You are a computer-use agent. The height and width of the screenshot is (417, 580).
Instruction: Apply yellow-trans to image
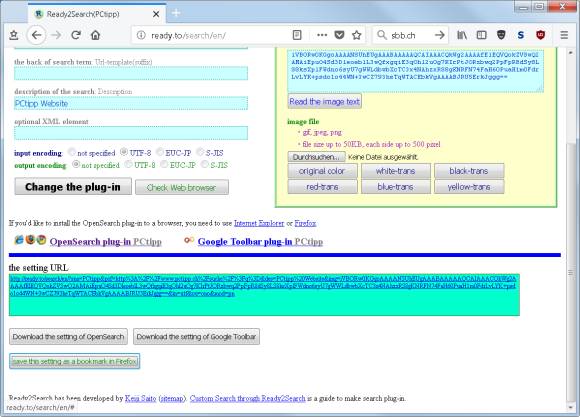click(469, 187)
